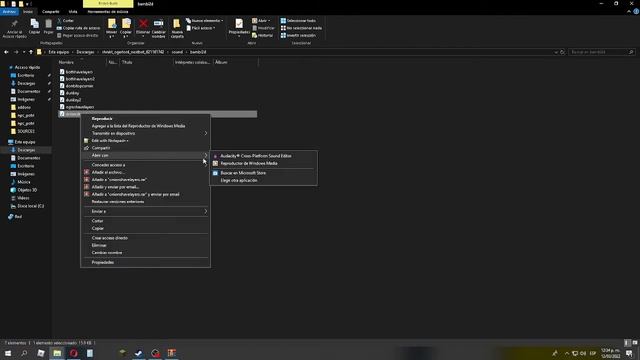
Task: Click the Back navigation arrow
Action: point(6,52)
